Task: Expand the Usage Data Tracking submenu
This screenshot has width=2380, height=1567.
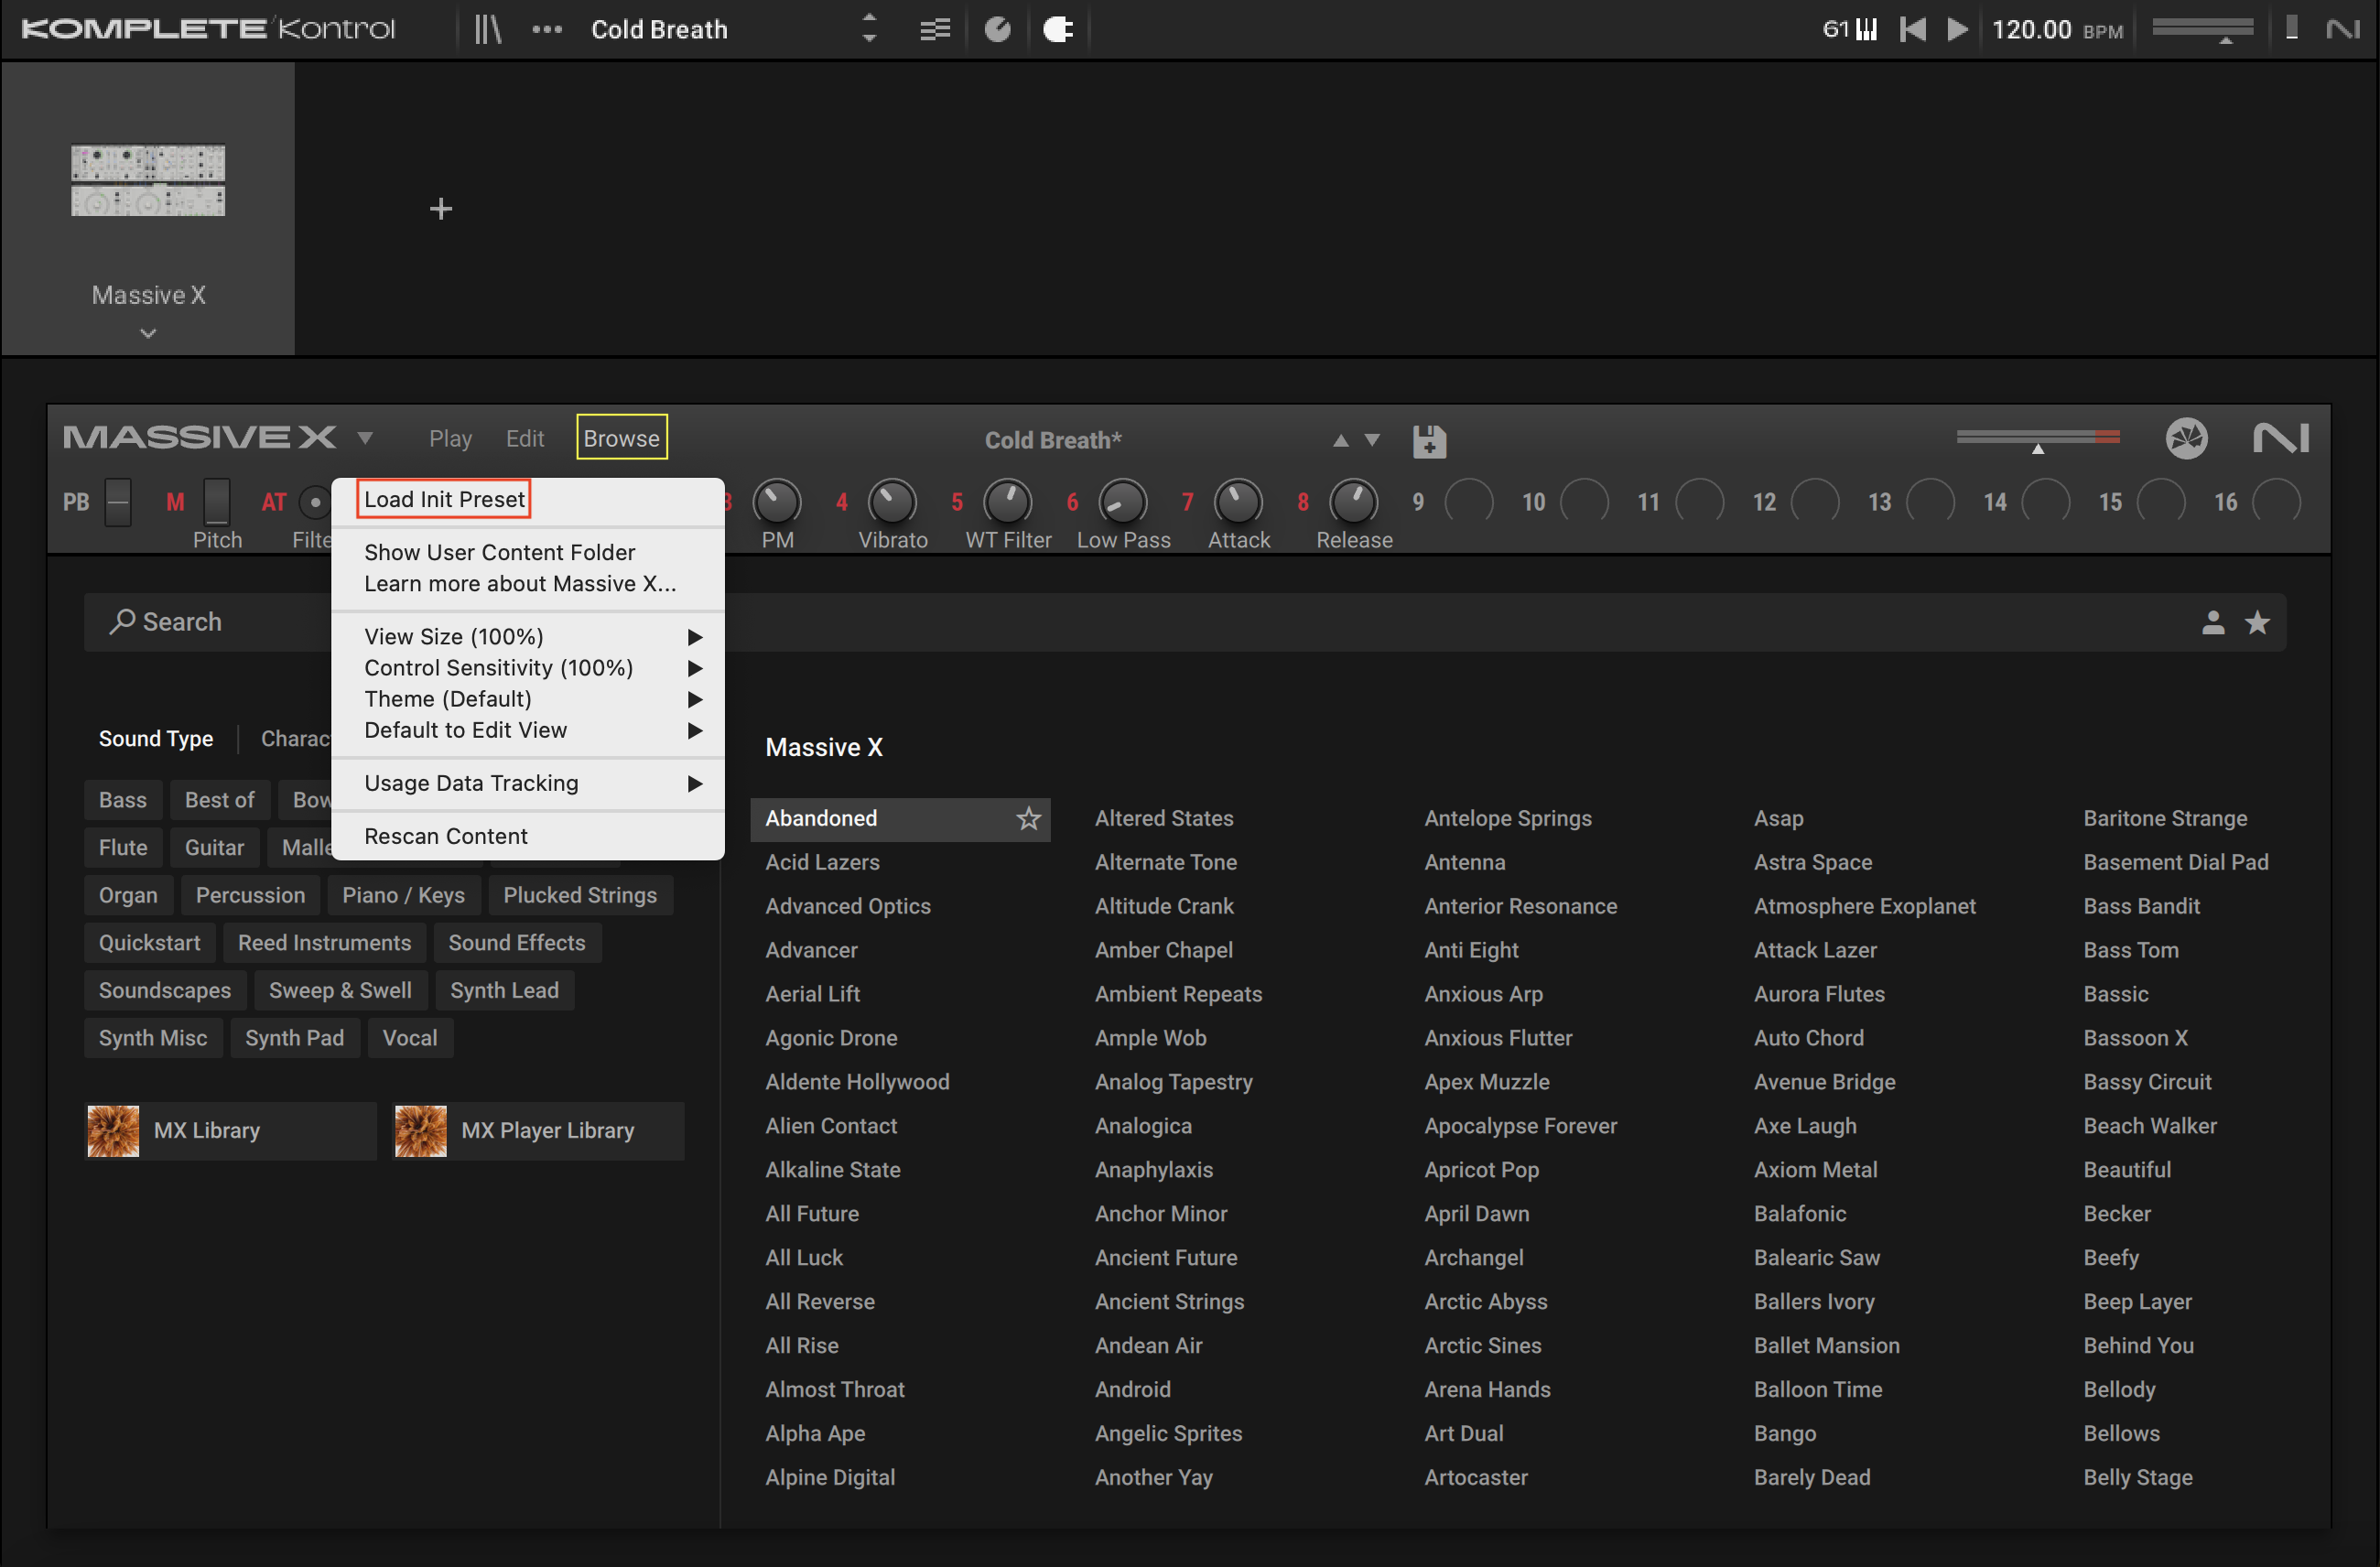Action: coord(527,783)
